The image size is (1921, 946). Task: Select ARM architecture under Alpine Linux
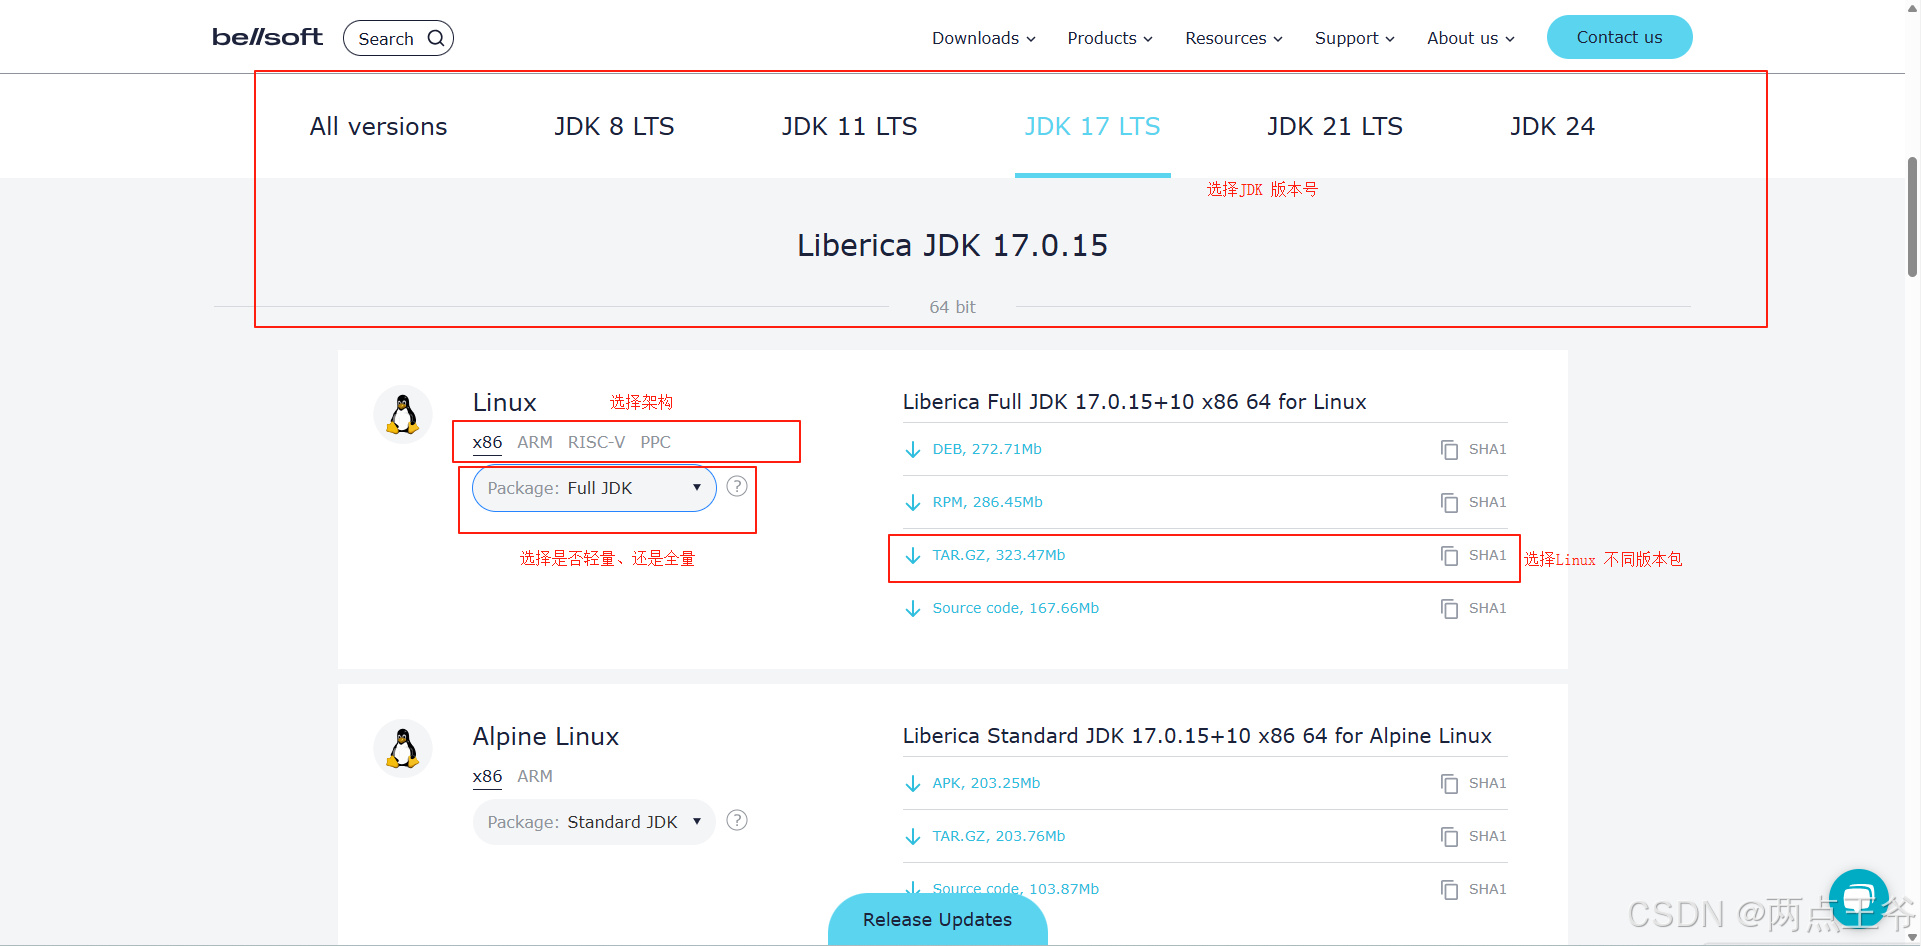click(x=535, y=776)
